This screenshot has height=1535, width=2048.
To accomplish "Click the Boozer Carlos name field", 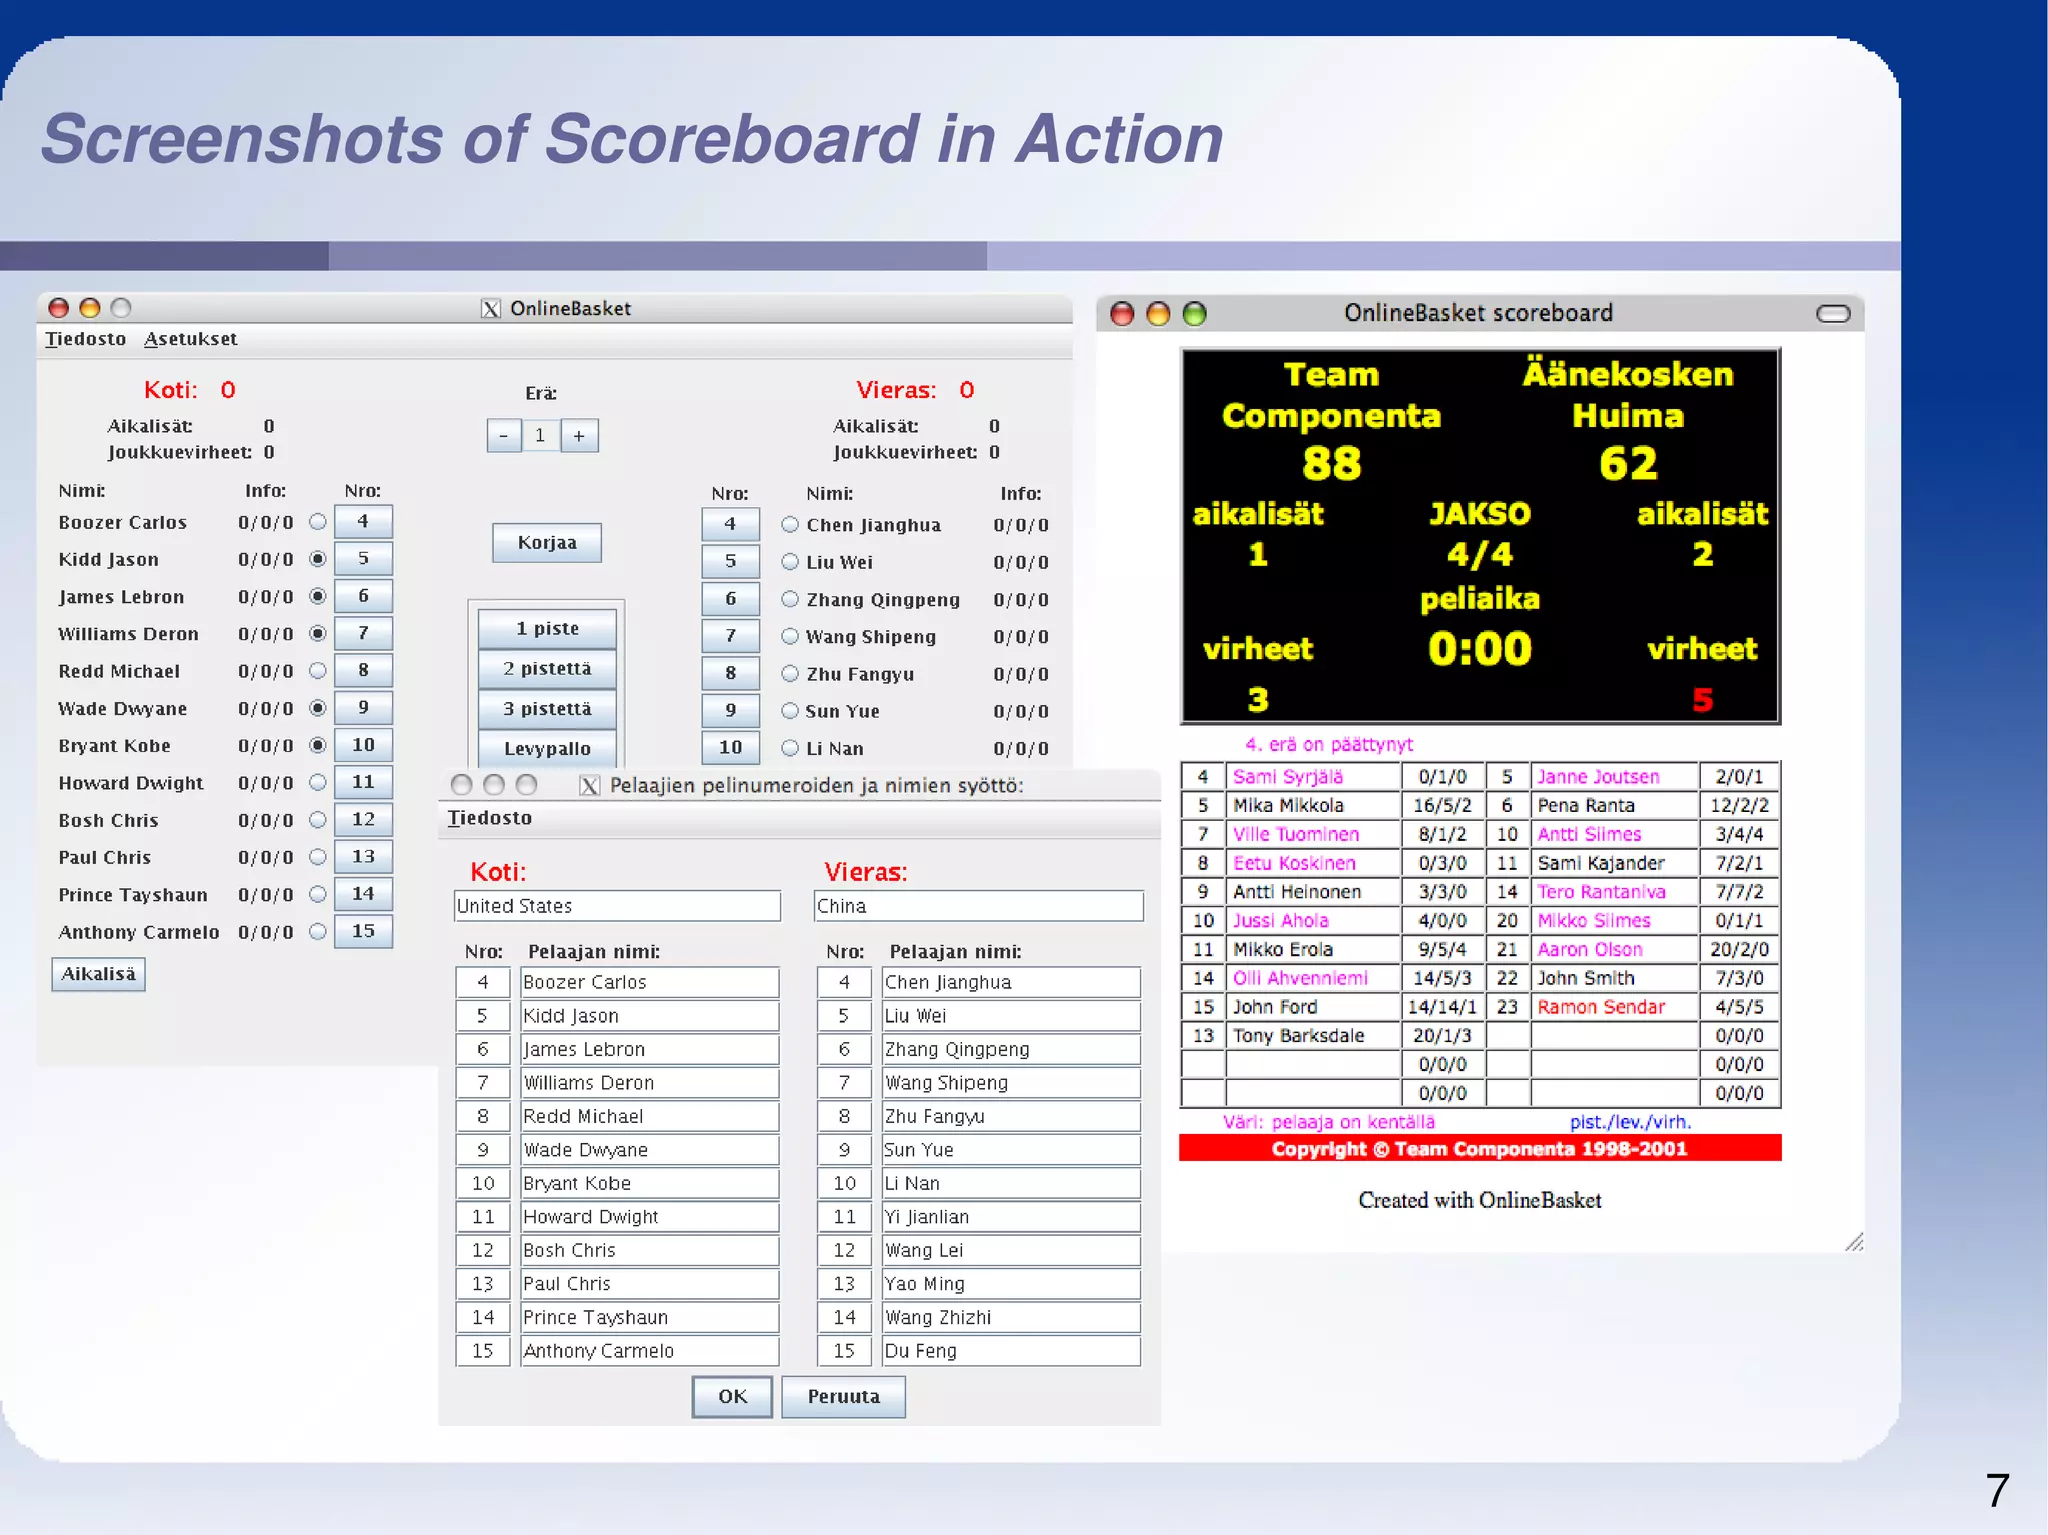I will [x=650, y=982].
